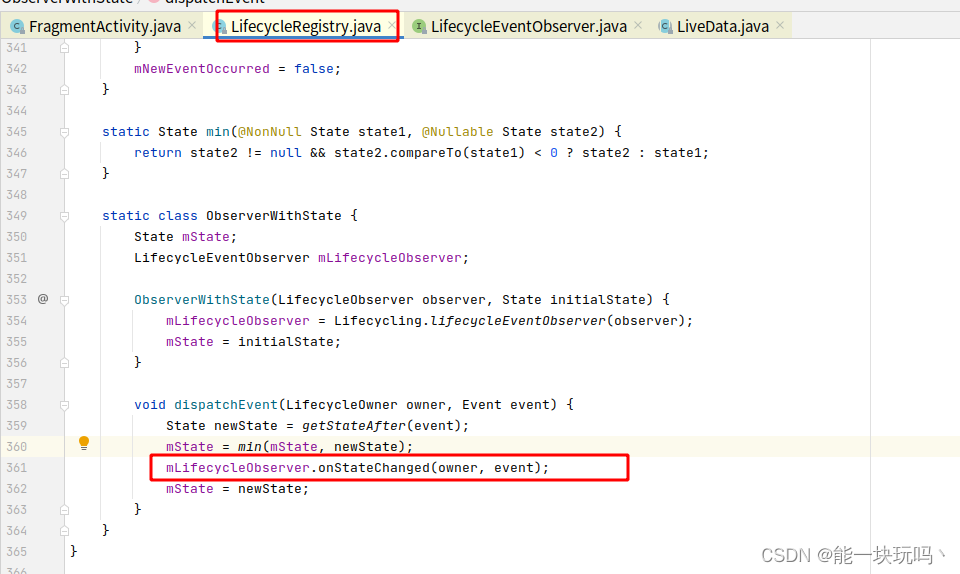Click fold end marker on line 341

pyautogui.click(x=64, y=48)
